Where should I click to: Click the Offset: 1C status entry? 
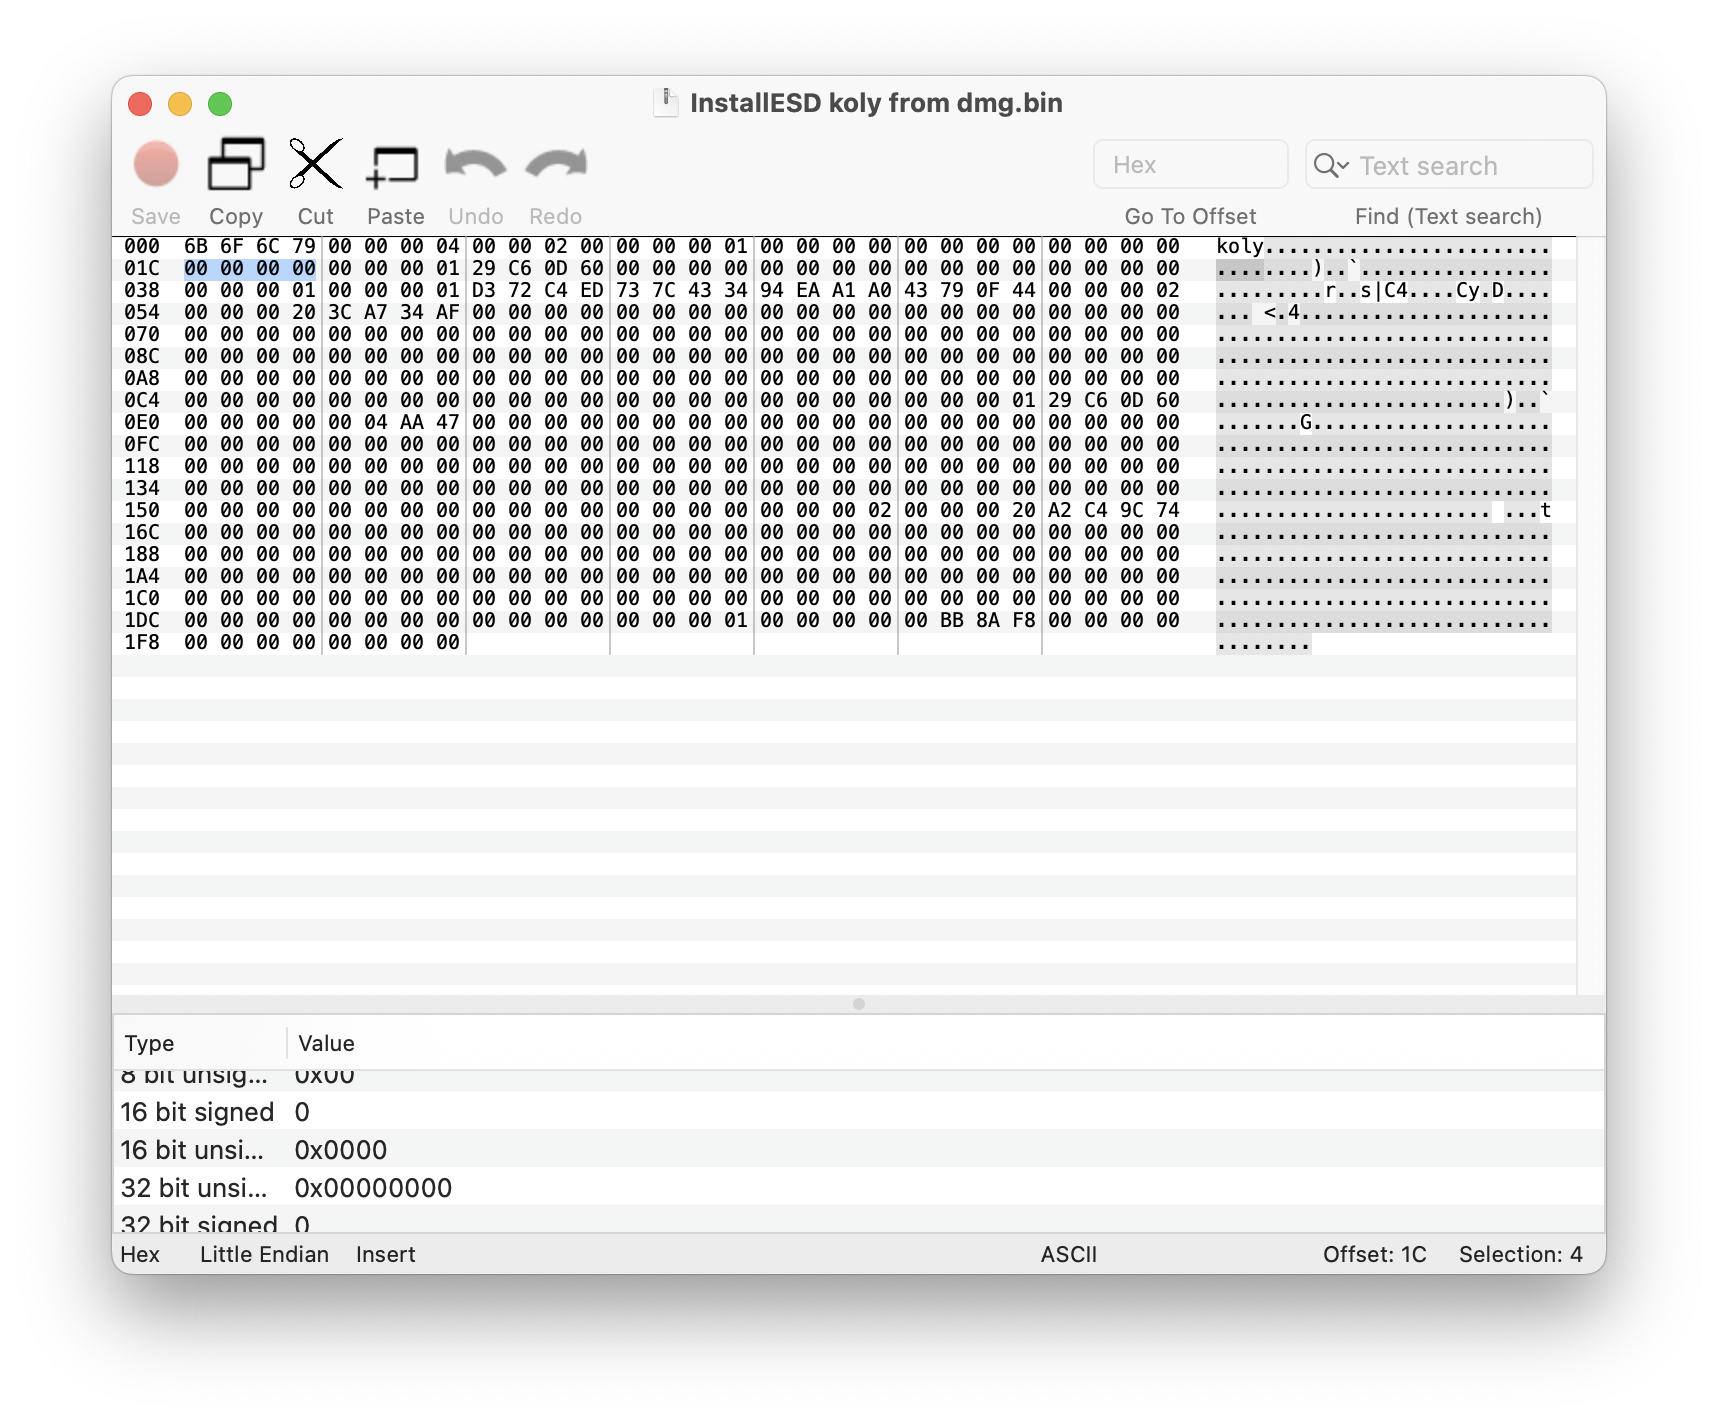coord(1374,1254)
